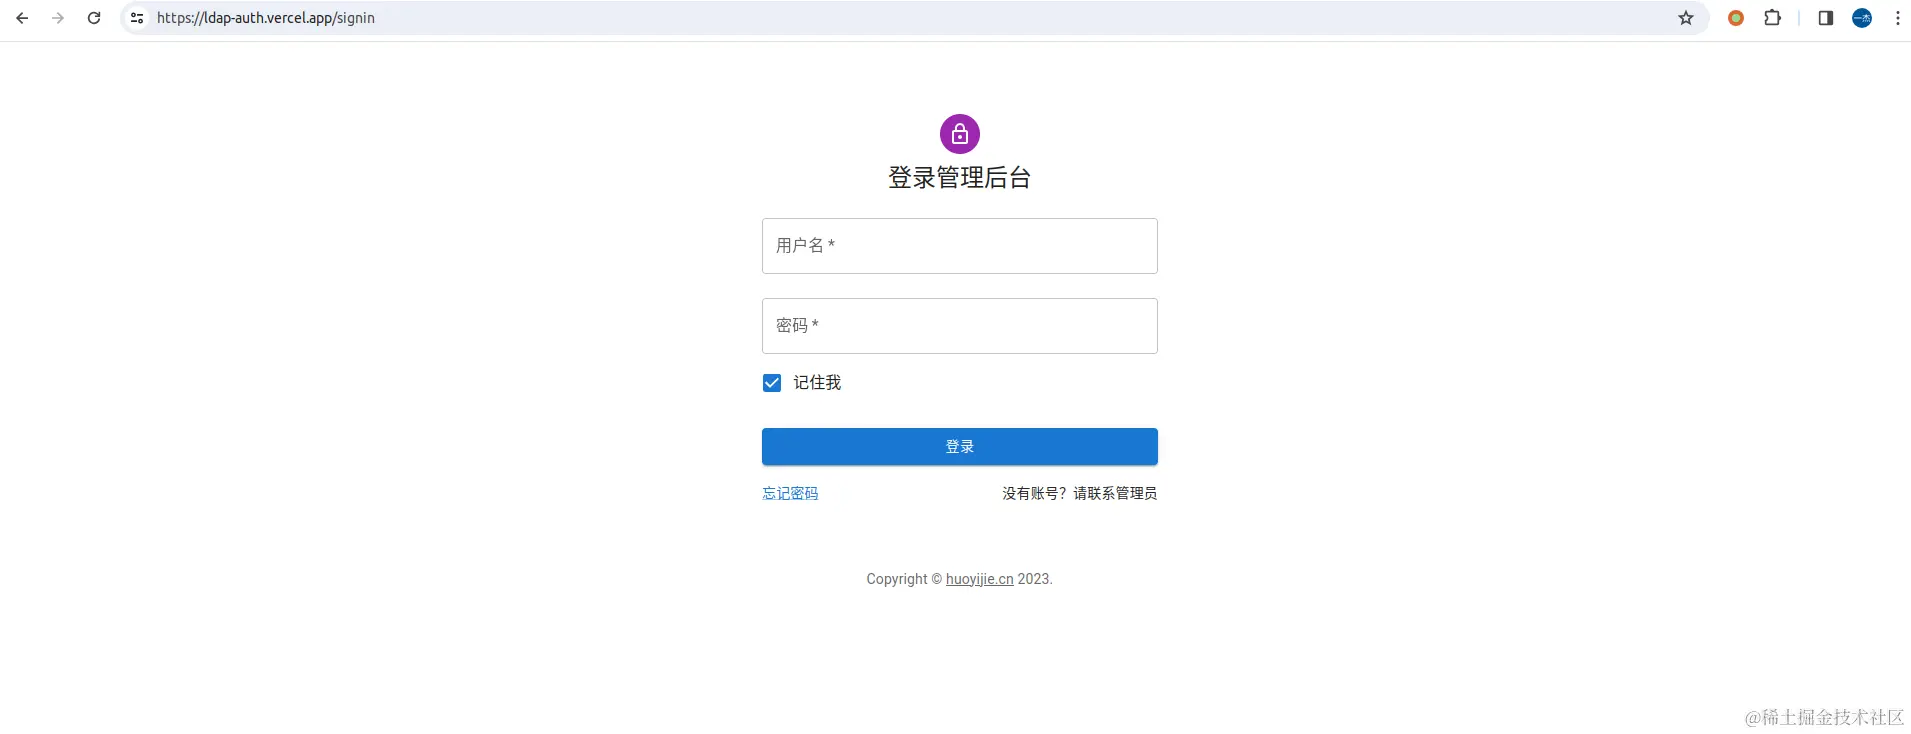Bookmark this page with the star icon
The width and height of the screenshot is (1911, 734).
pyautogui.click(x=1686, y=18)
